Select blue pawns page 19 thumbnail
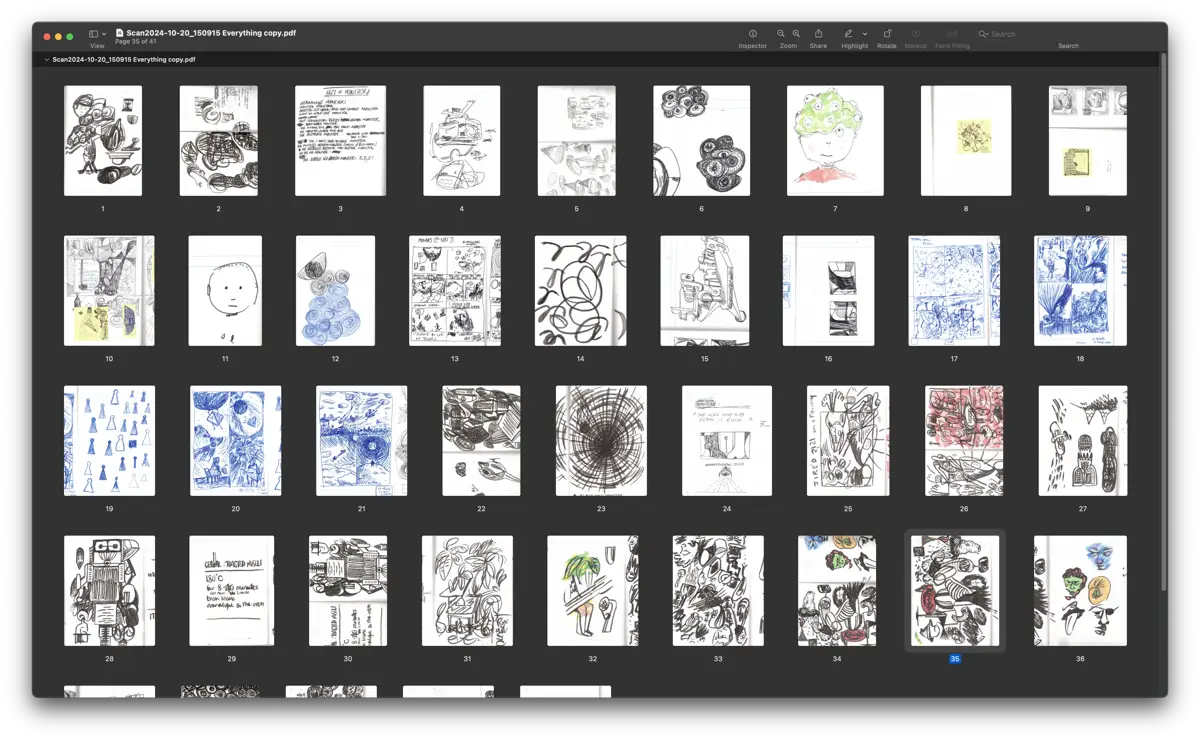This screenshot has height=740, width=1200. (x=109, y=441)
